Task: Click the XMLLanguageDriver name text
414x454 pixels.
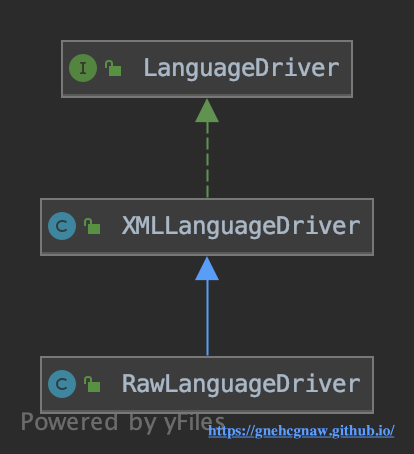Action: tap(241, 227)
